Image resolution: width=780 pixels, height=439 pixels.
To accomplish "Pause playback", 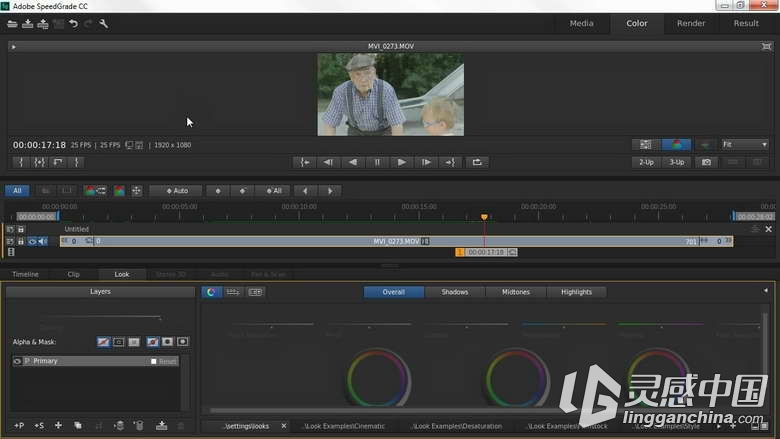I will coord(377,162).
